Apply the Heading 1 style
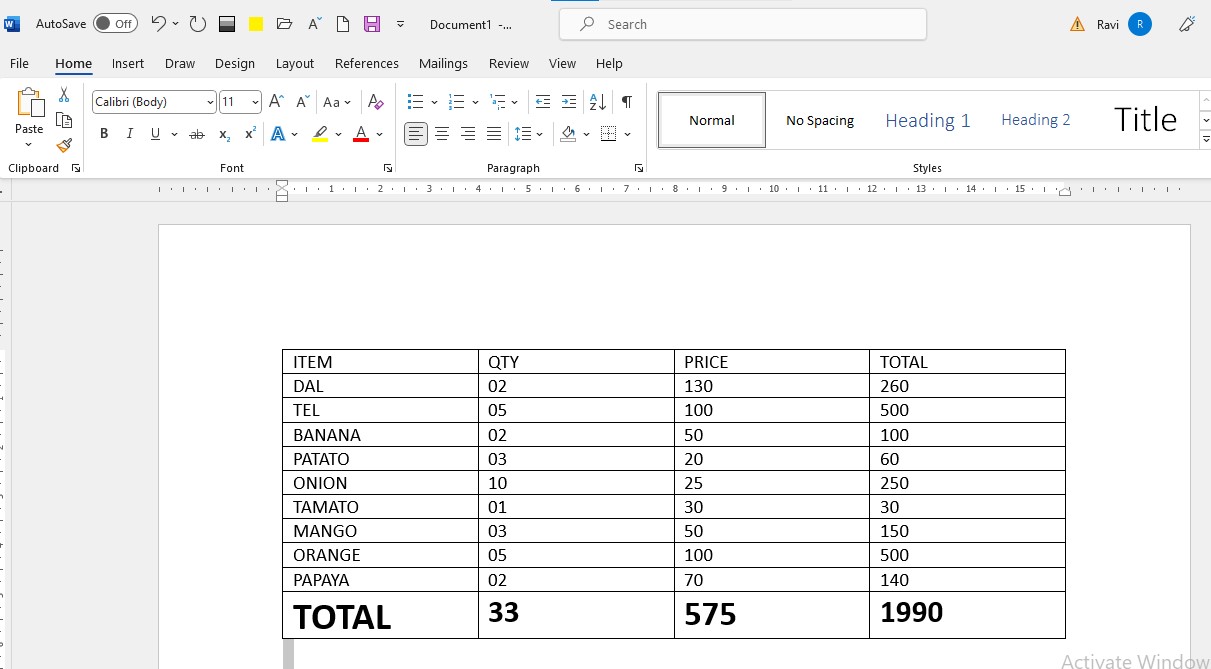Screen dimensions: 1211x669 [x=927, y=120]
